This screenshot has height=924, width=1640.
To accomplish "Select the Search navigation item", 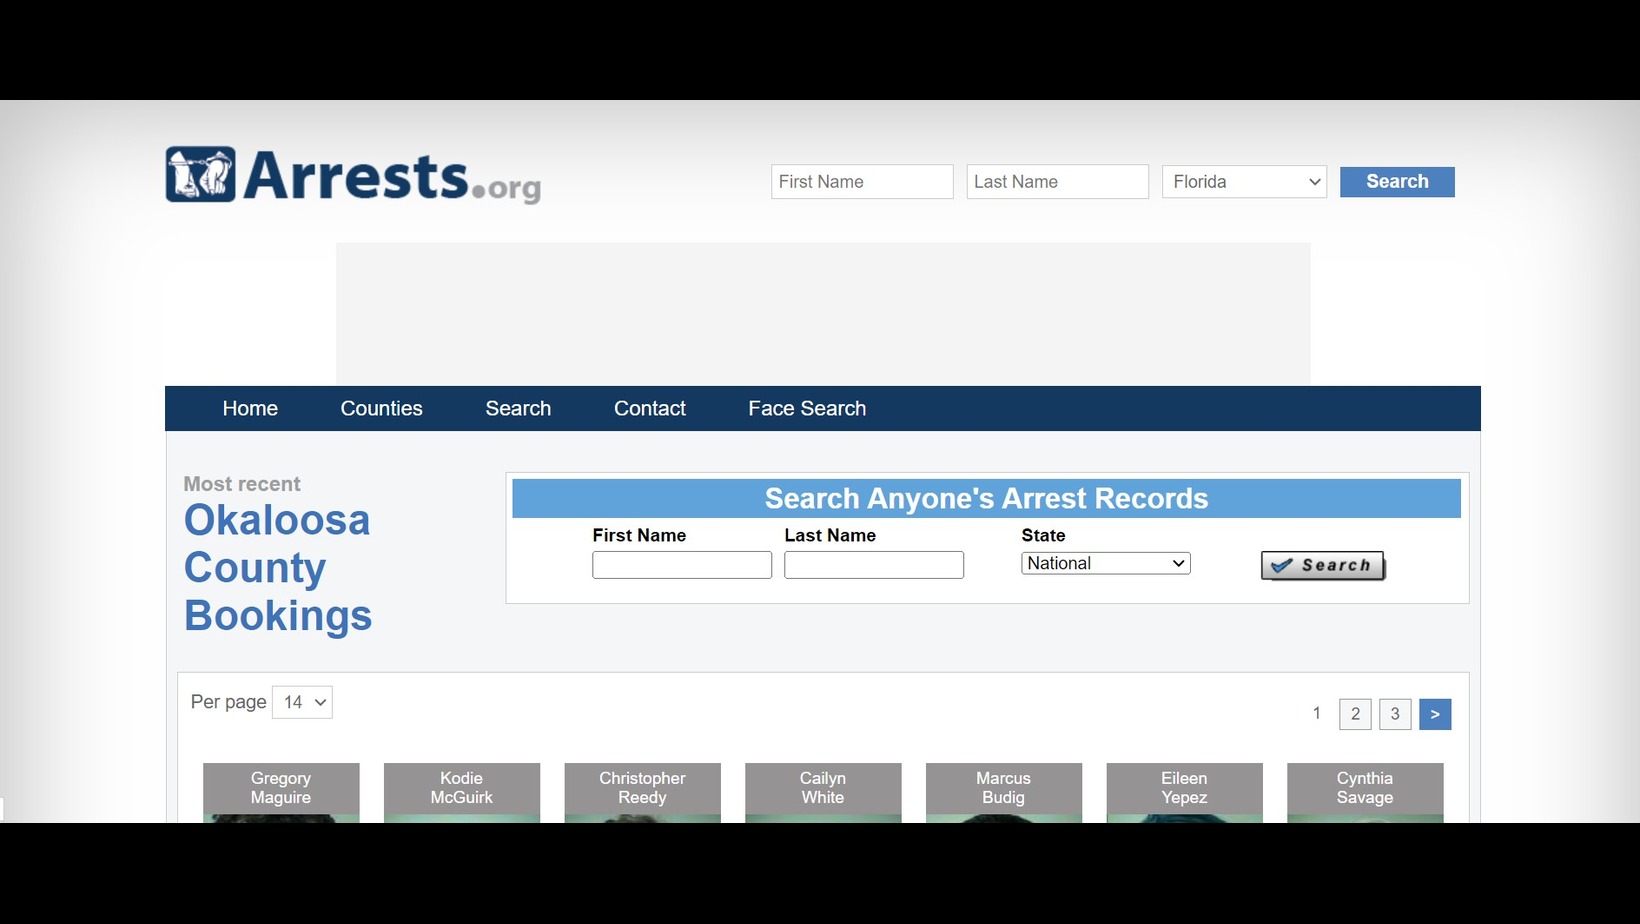I will click(518, 409).
